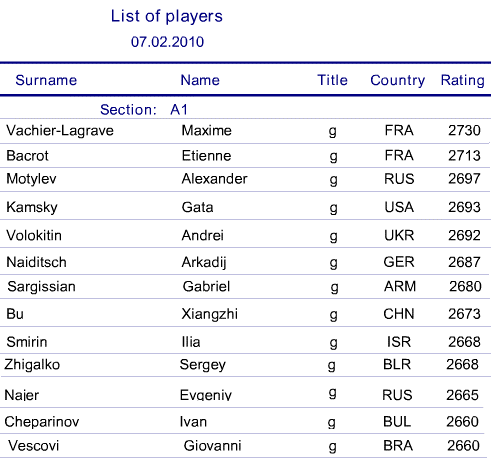This screenshot has width=503, height=459.
Task: Click the BLR country for Zhigalko
Action: [397, 365]
